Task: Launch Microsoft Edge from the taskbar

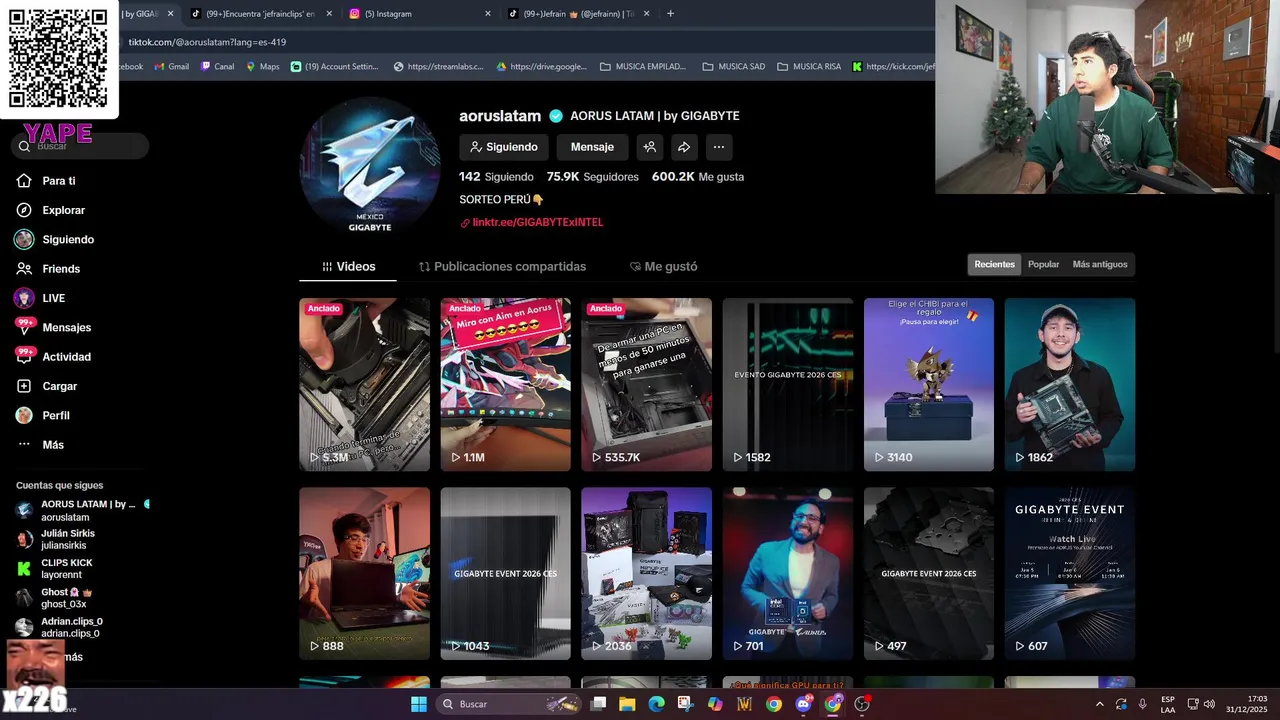Action: click(x=656, y=704)
